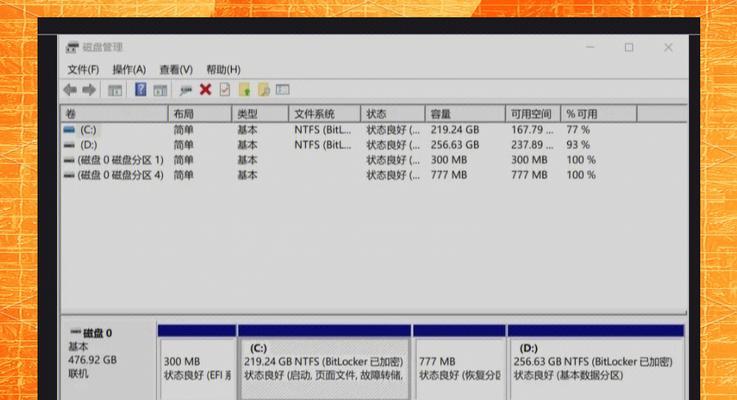The height and width of the screenshot is (400, 737).
Task: Click the 219.24 GB capacity cell
Action: (455, 130)
